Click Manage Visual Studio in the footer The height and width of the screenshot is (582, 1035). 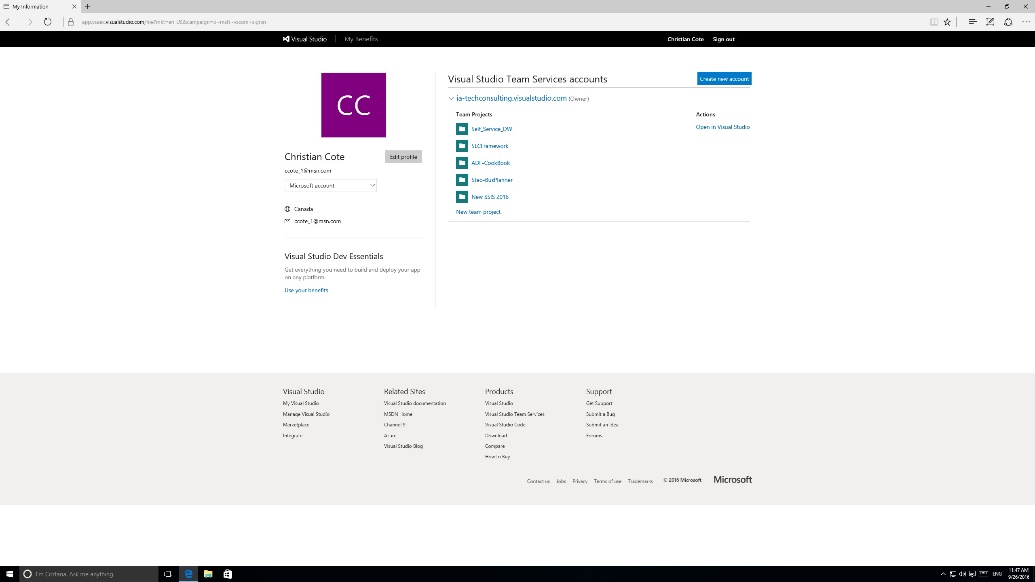coord(306,414)
